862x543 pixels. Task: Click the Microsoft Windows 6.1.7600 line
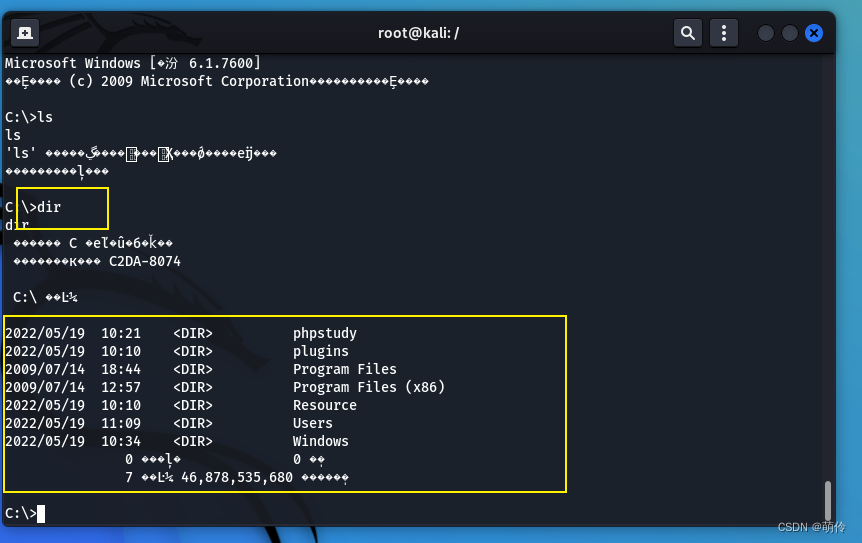(132, 63)
